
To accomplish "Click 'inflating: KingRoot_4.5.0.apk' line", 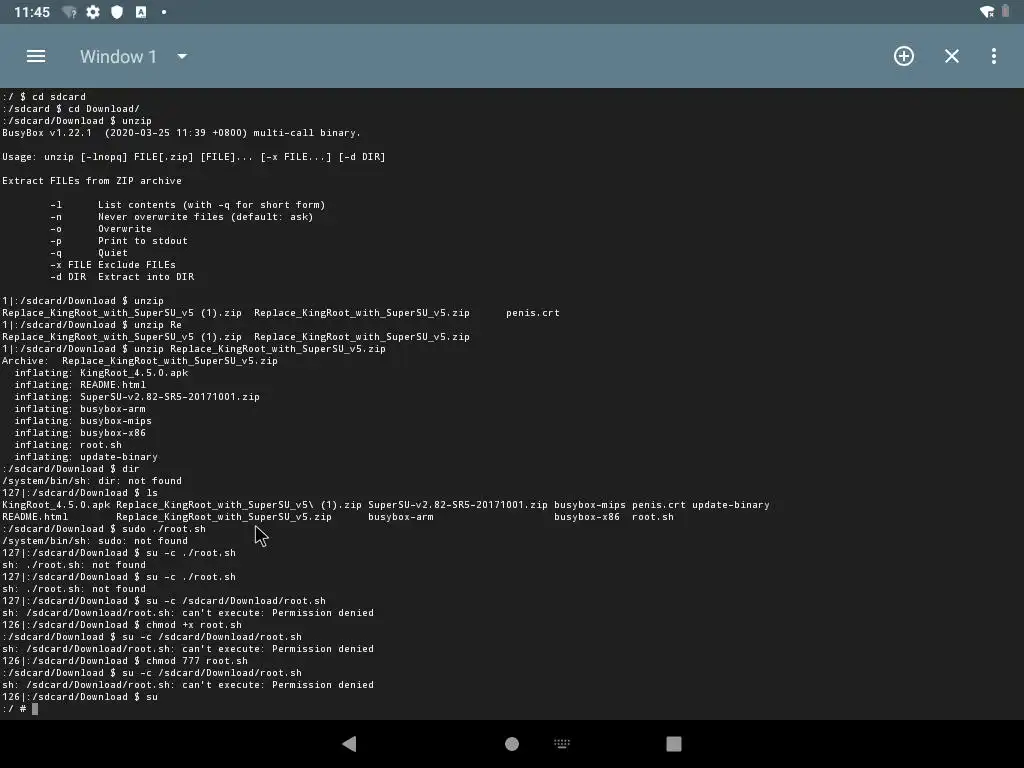I will [101, 373].
